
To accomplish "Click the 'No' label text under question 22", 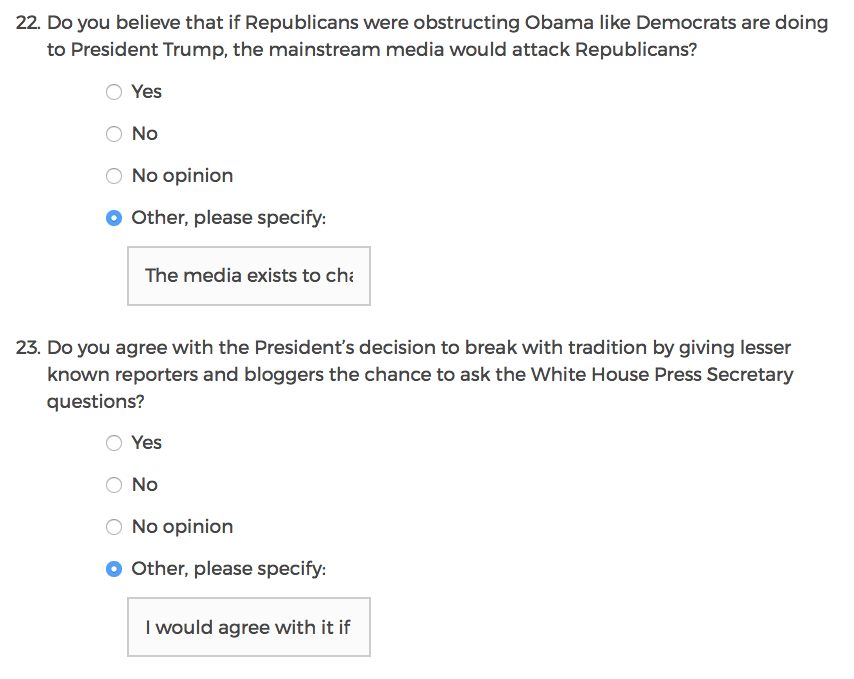I will (x=145, y=134).
